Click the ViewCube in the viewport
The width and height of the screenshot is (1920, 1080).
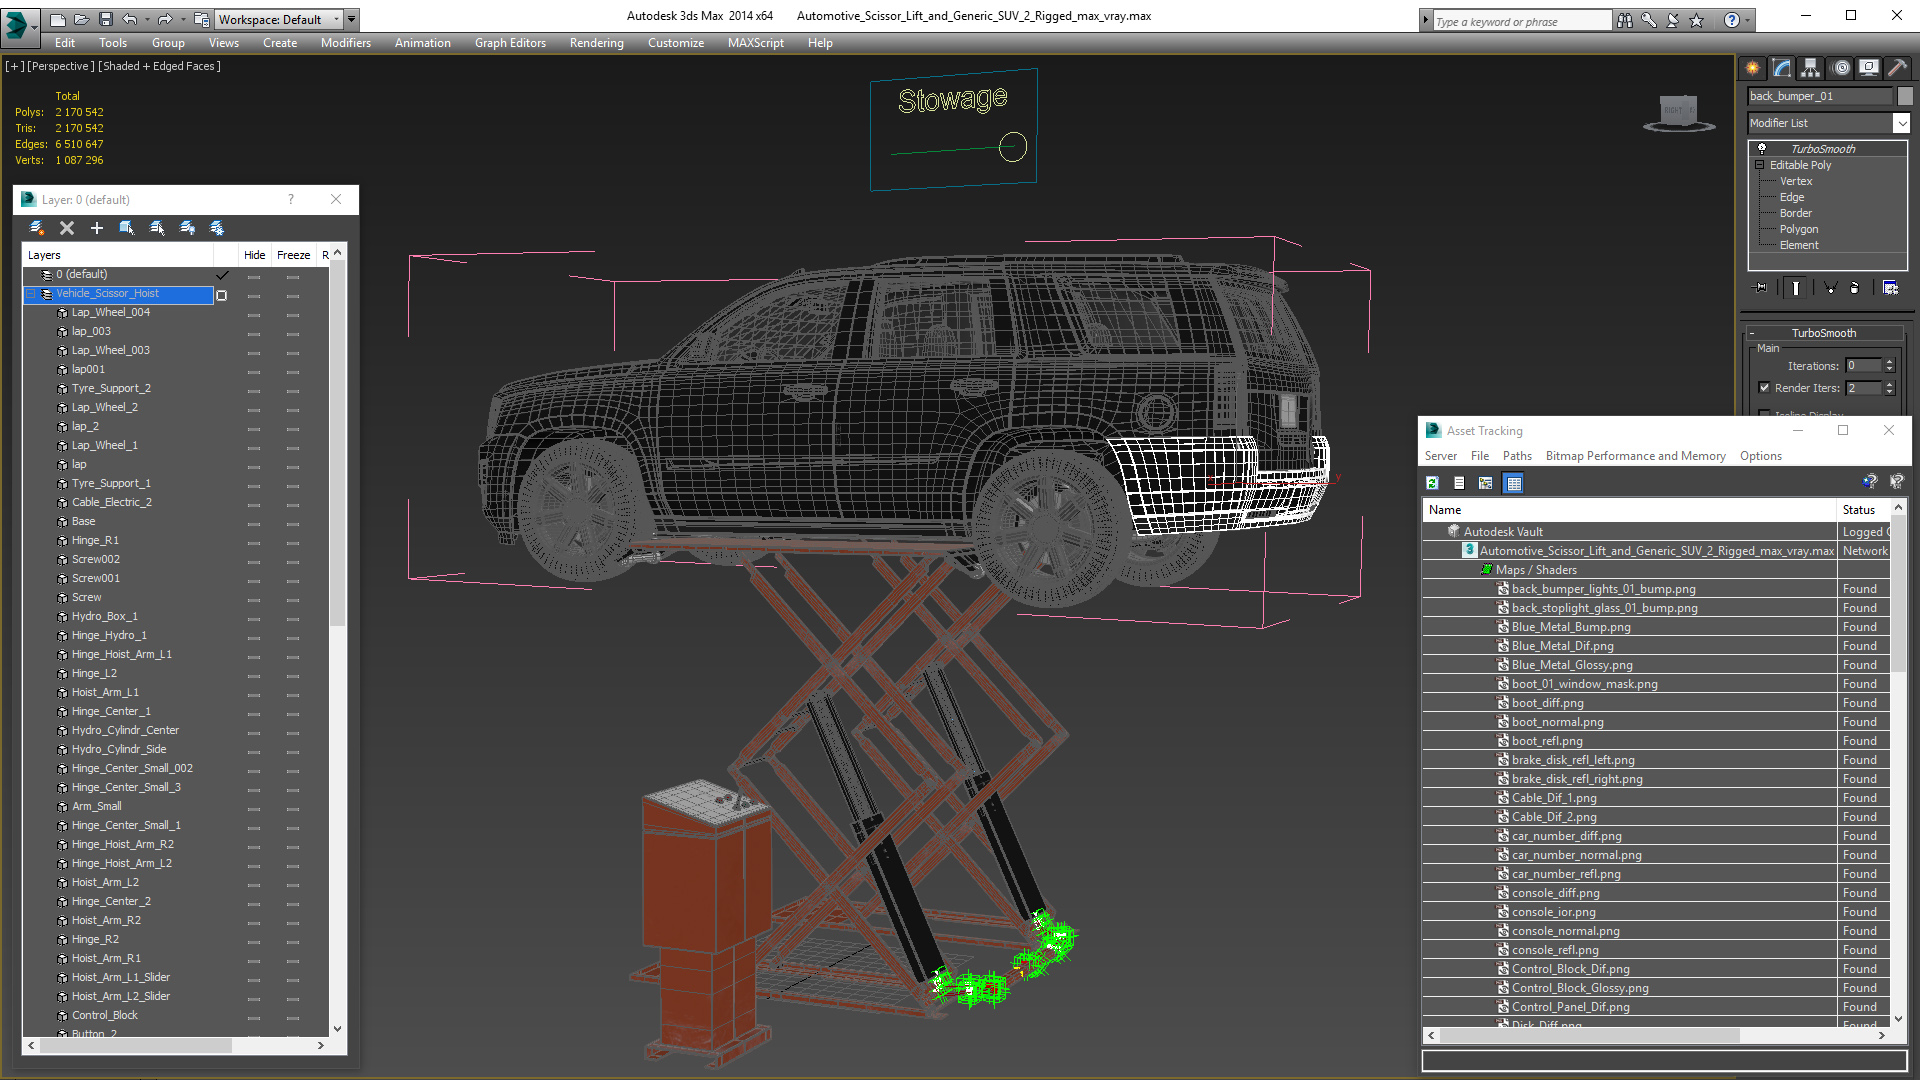tap(1678, 112)
